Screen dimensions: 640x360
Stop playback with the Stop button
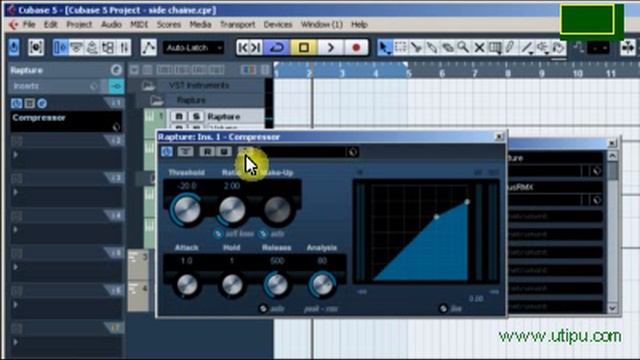(303, 48)
